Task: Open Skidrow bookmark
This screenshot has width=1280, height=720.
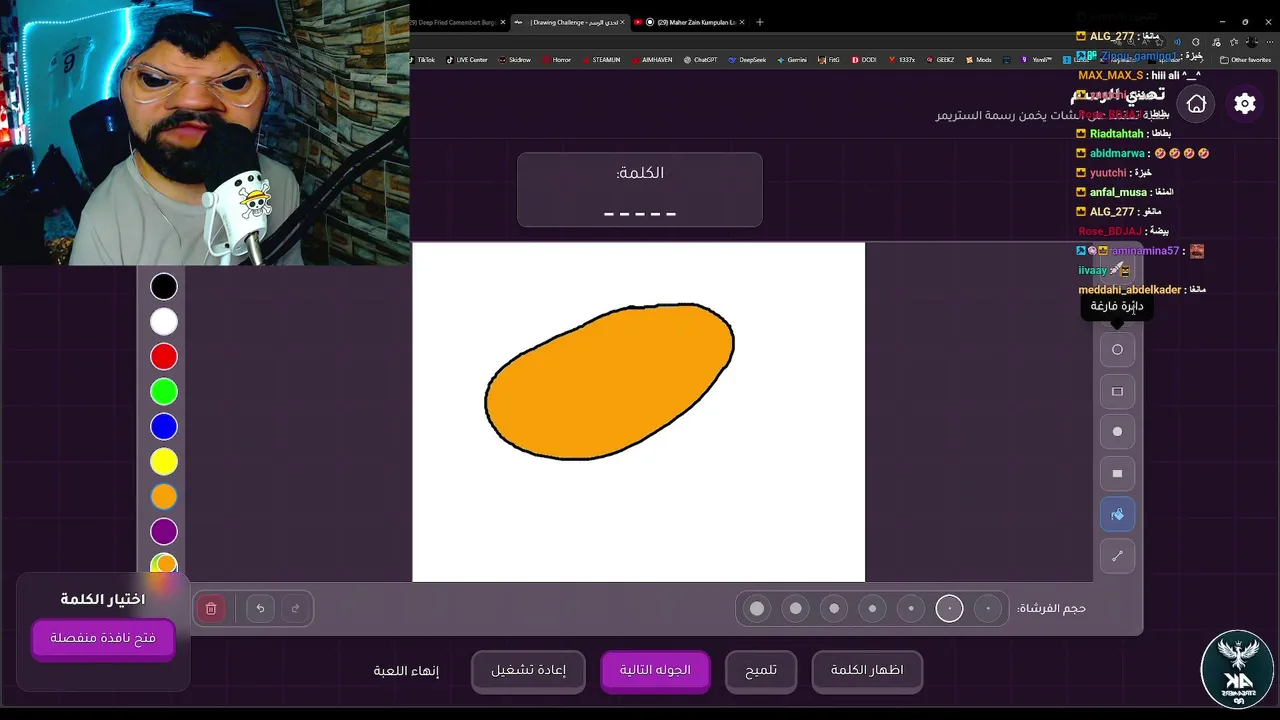Action: click(x=515, y=60)
